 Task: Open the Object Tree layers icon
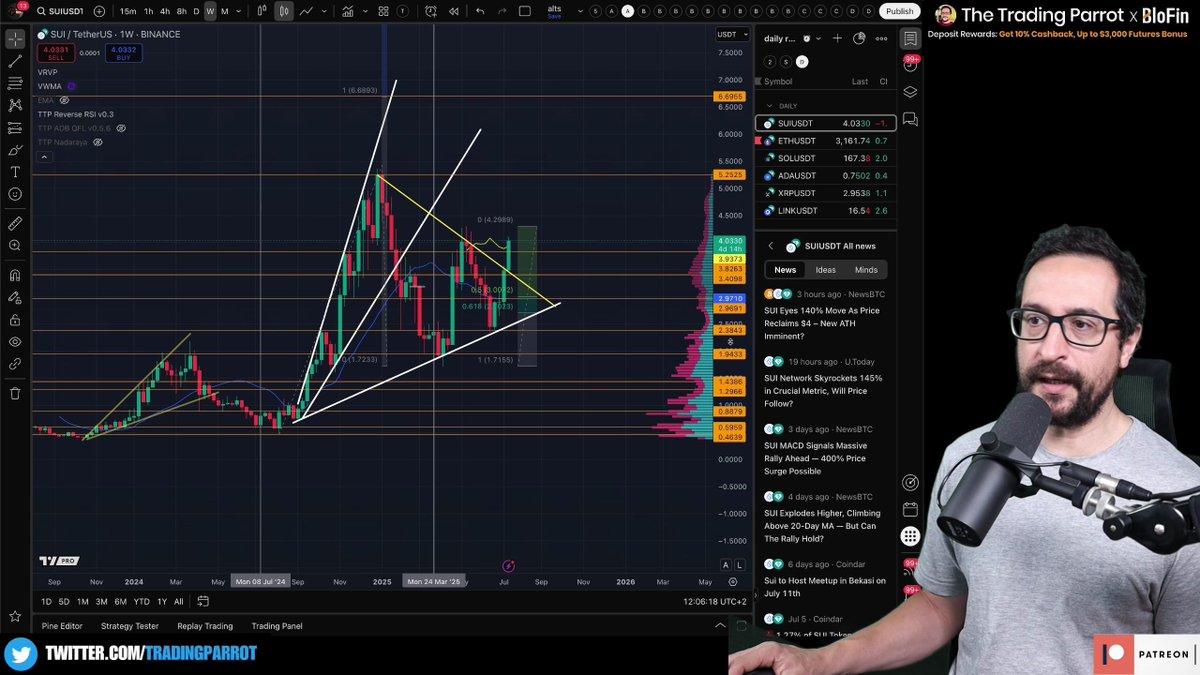pos(910,92)
